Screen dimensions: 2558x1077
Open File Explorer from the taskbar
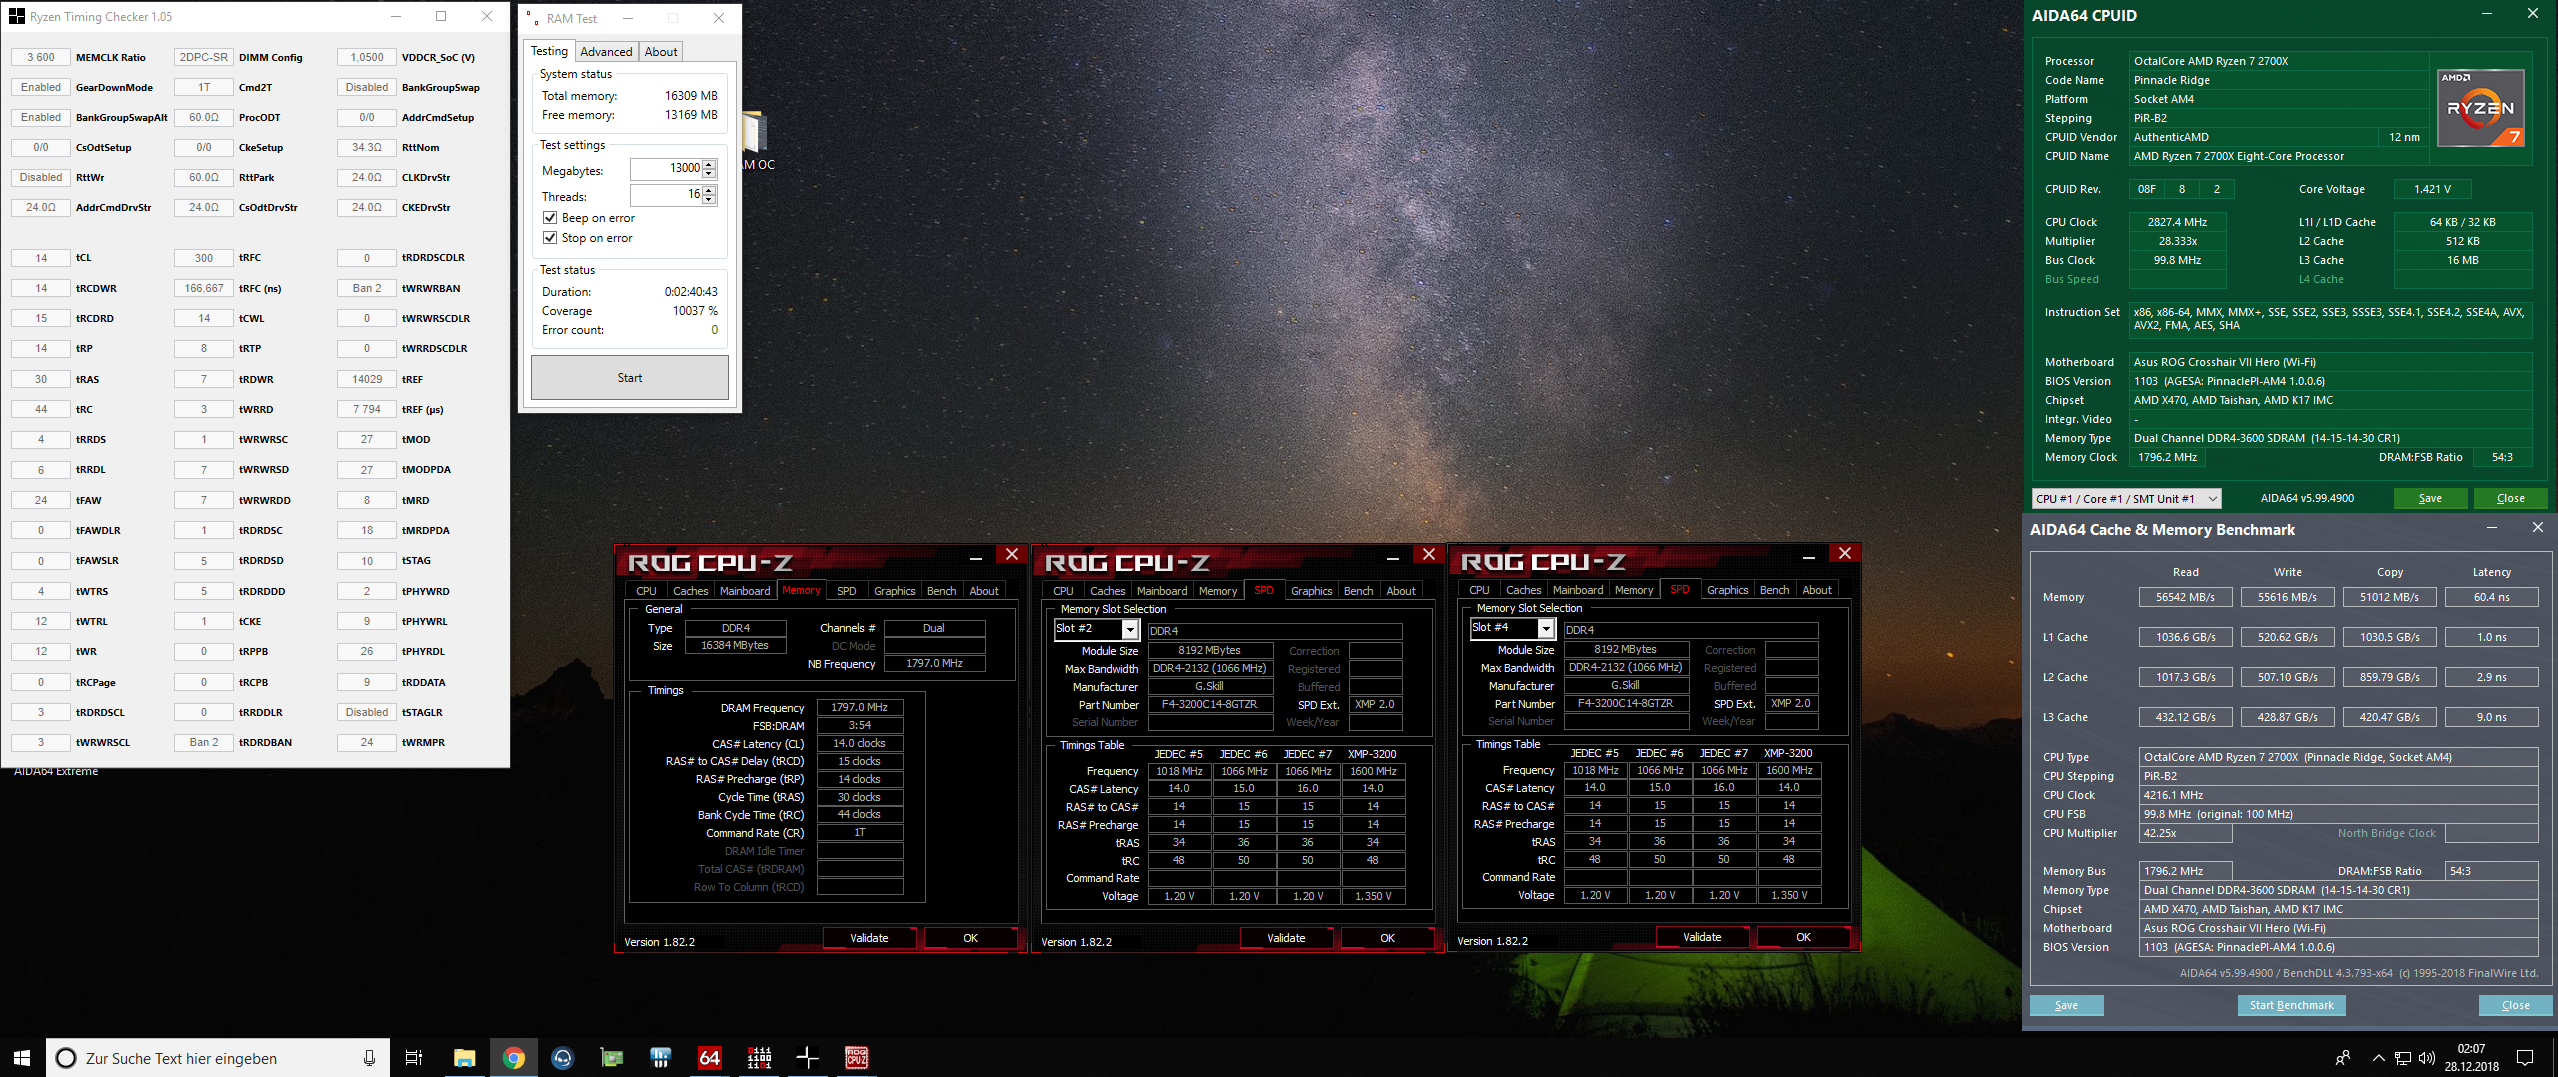pos(464,1058)
